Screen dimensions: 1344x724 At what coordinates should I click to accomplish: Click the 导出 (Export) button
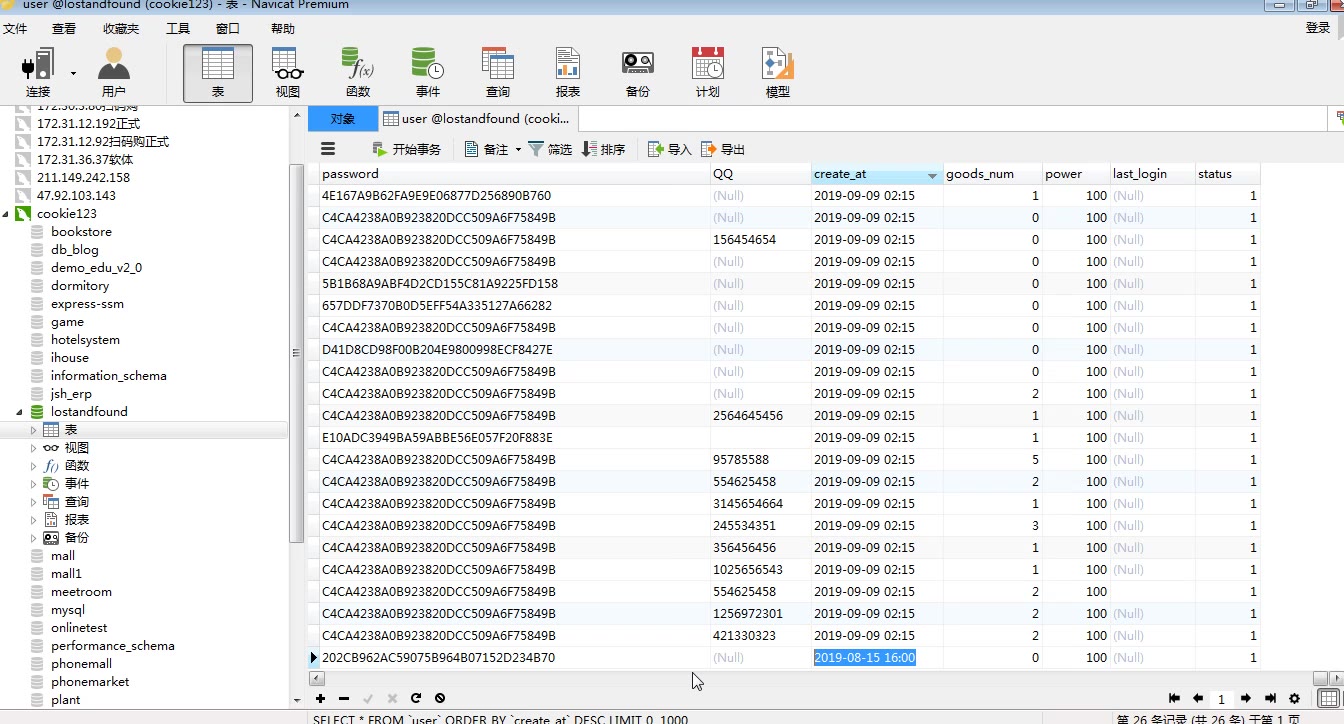click(x=723, y=149)
